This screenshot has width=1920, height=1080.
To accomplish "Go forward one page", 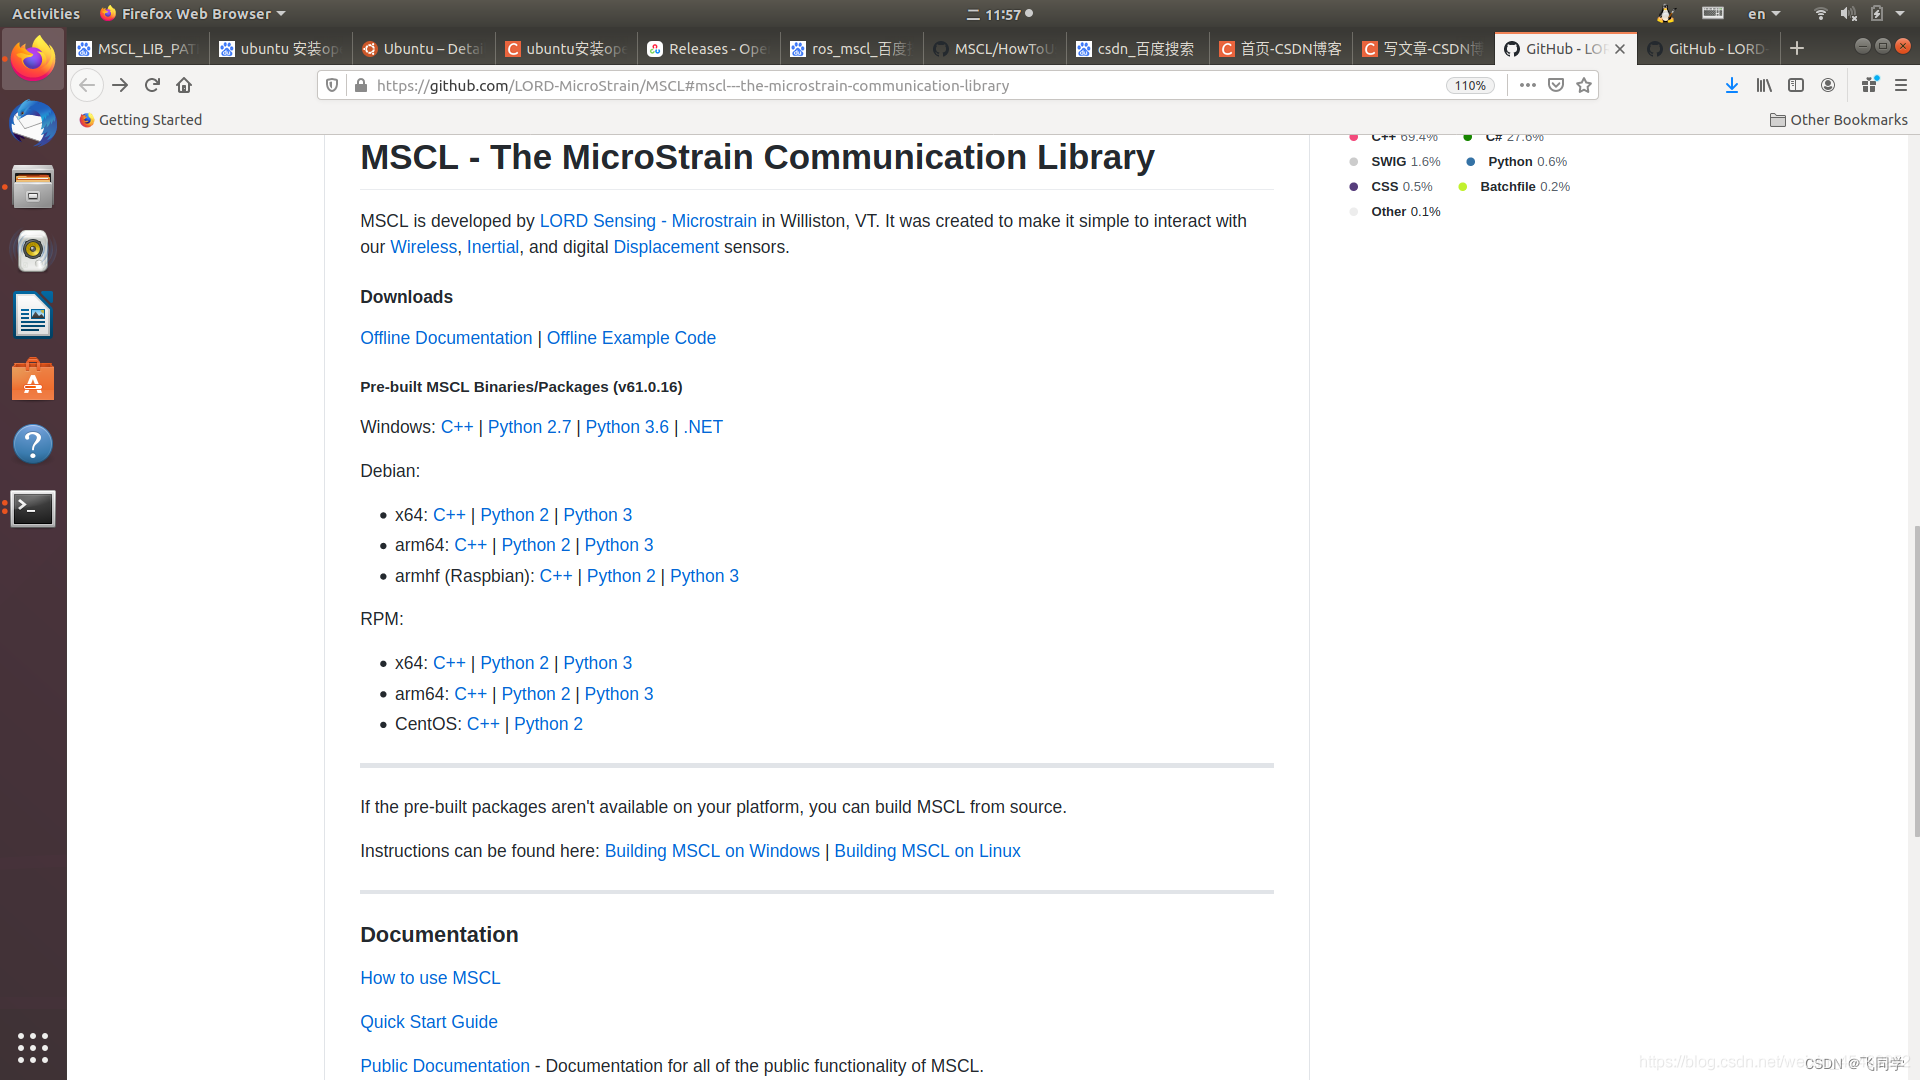I will [x=120, y=85].
